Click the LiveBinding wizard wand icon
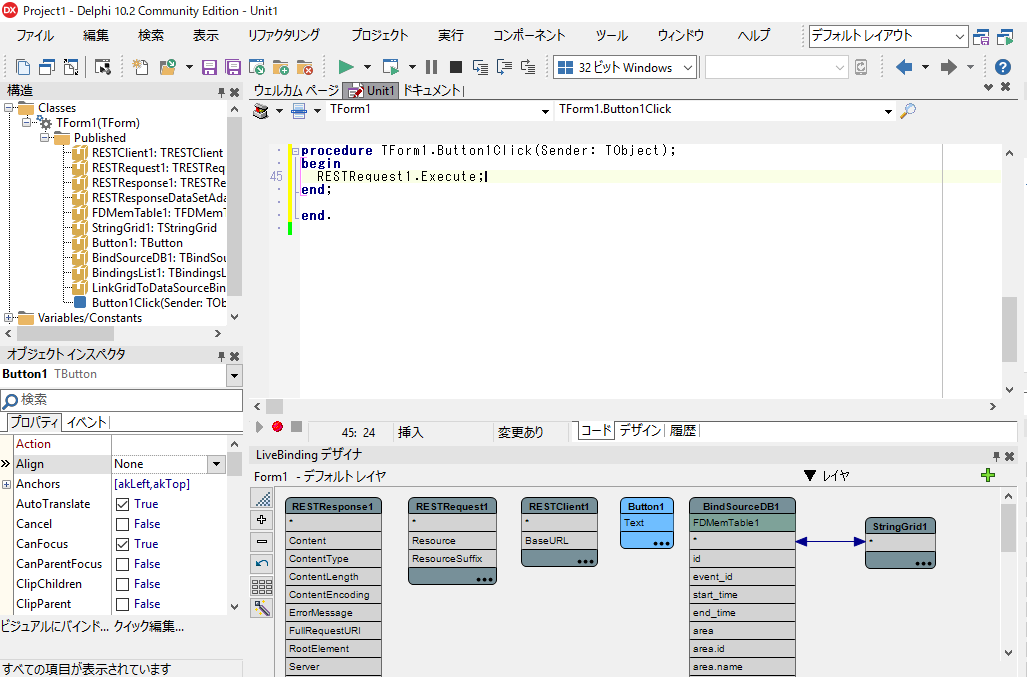Screen dimensions: 1027x677 click(x=262, y=608)
